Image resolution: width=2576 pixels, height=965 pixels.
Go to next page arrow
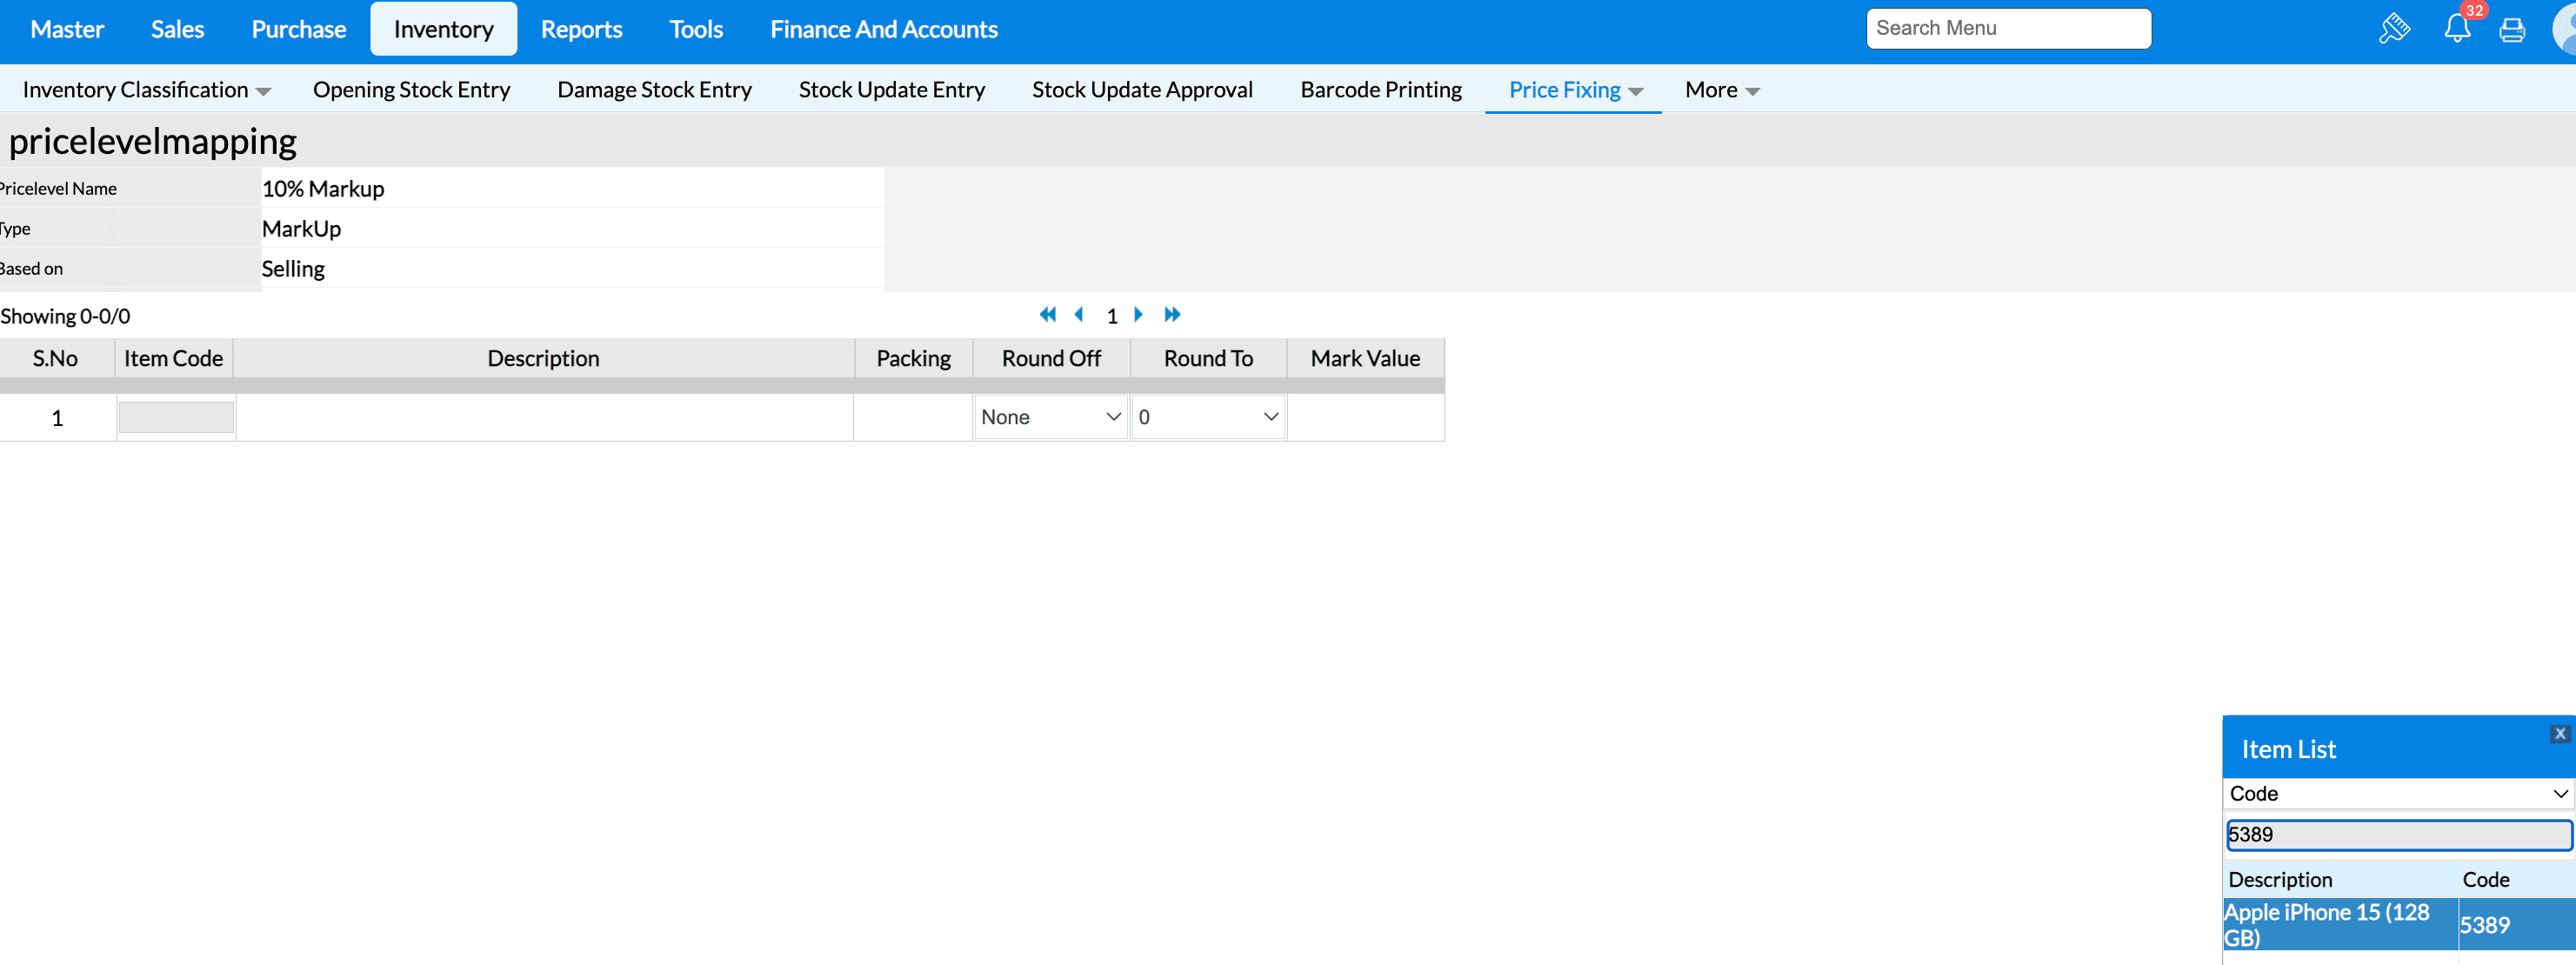(x=1138, y=315)
